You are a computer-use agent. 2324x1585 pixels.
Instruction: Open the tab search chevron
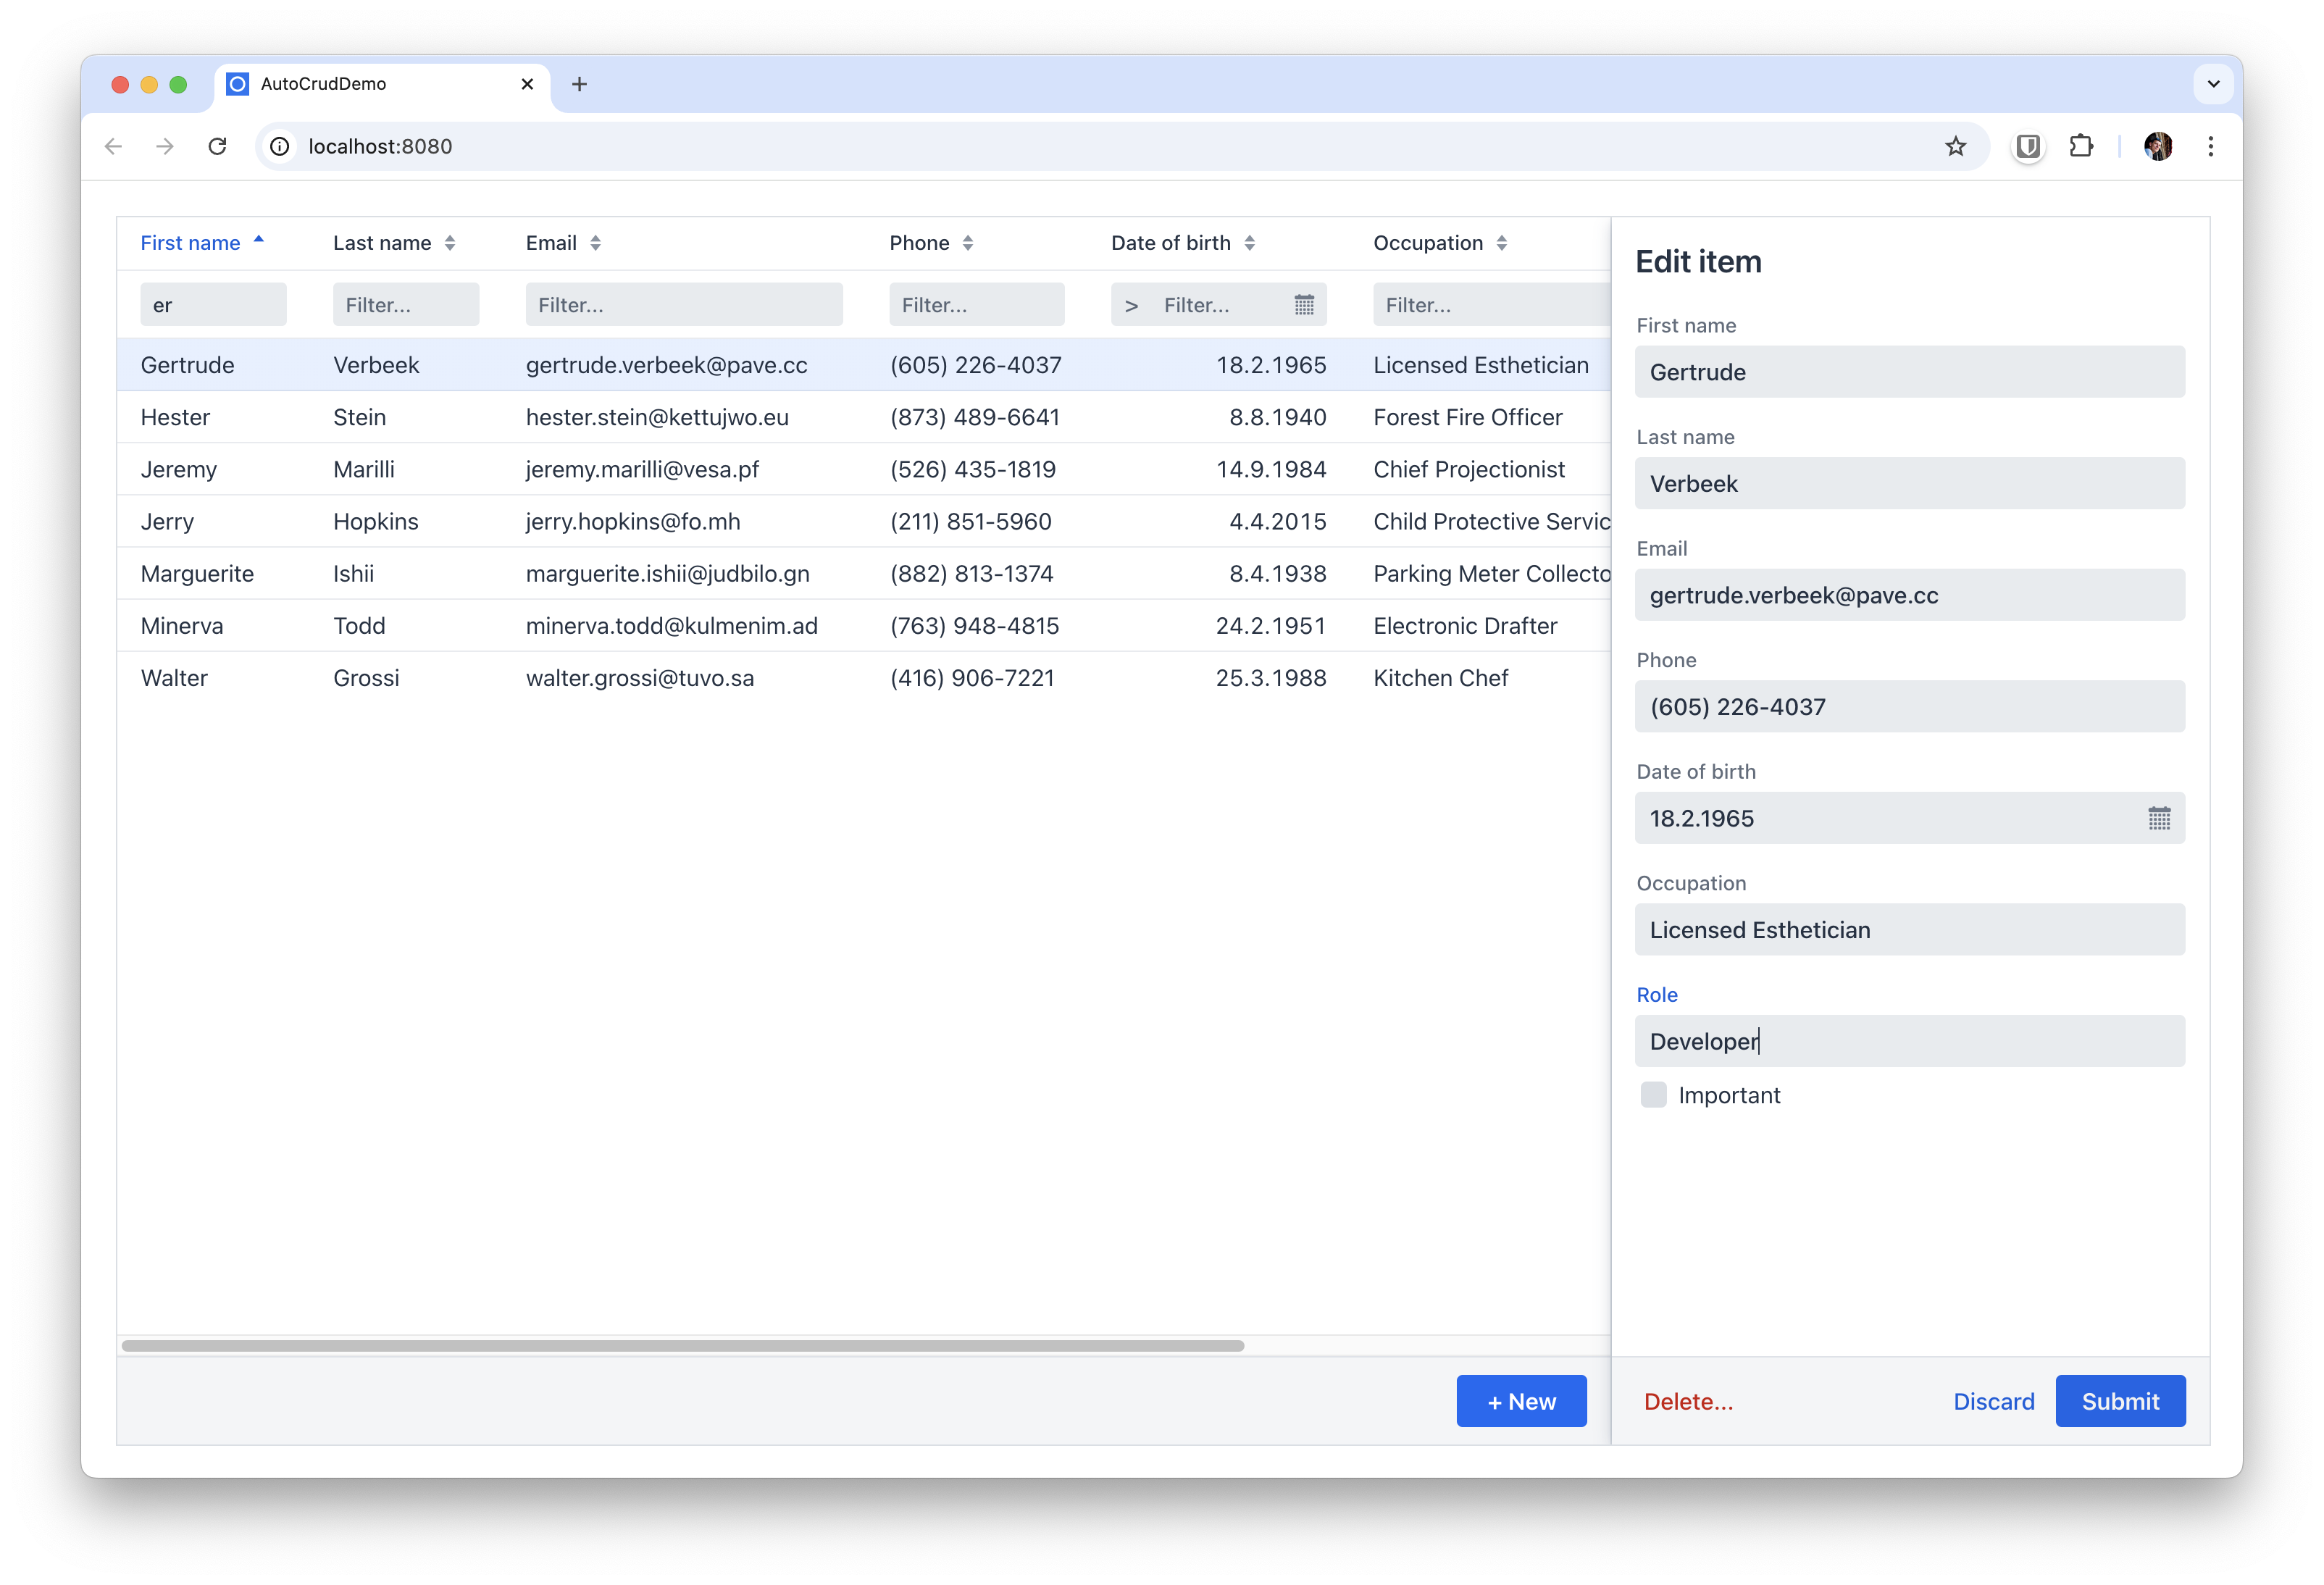coord(2214,84)
